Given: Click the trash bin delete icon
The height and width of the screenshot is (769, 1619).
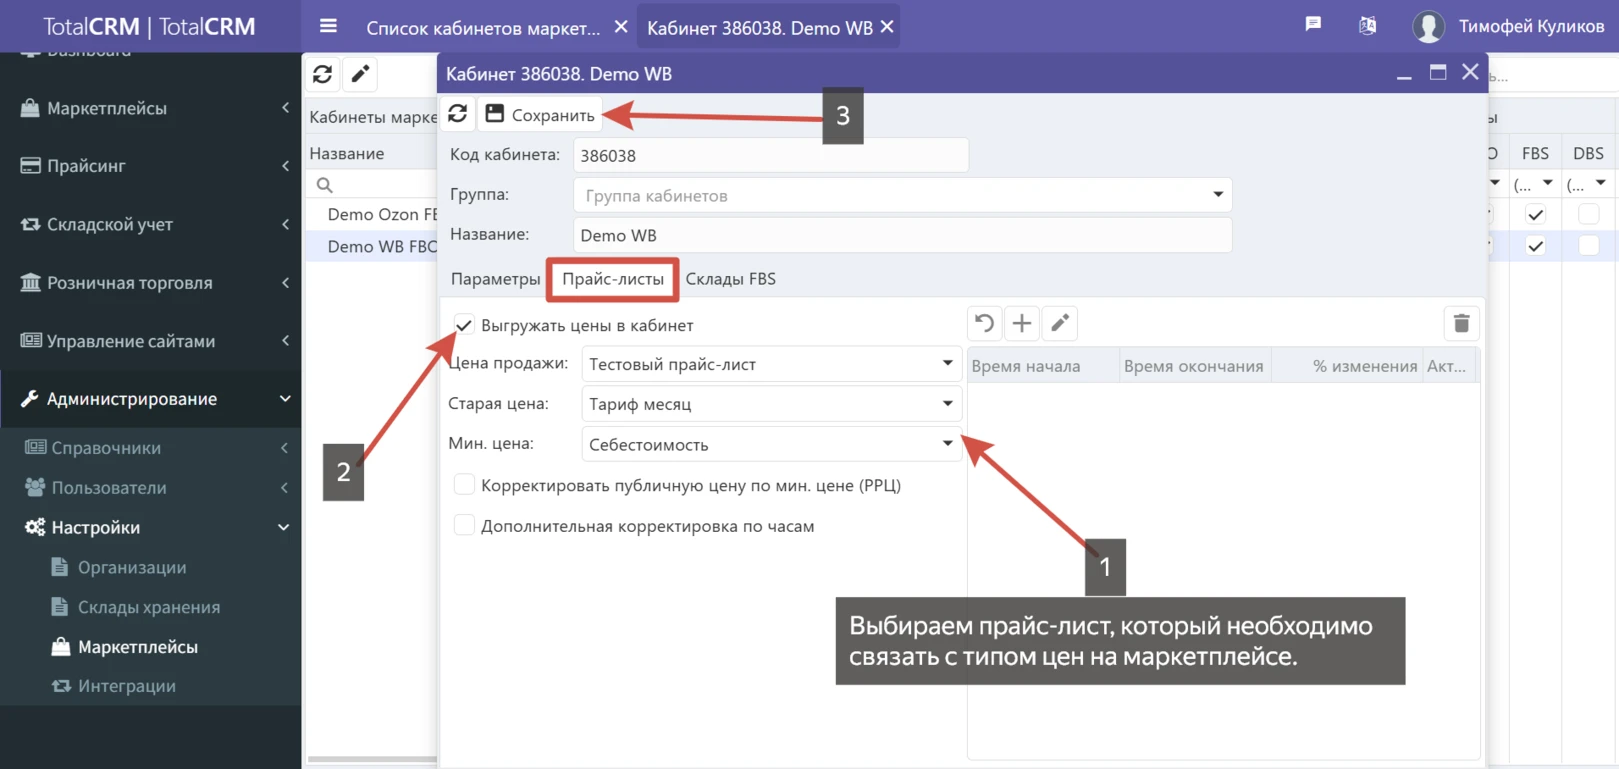Looking at the screenshot, I should coord(1461,323).
